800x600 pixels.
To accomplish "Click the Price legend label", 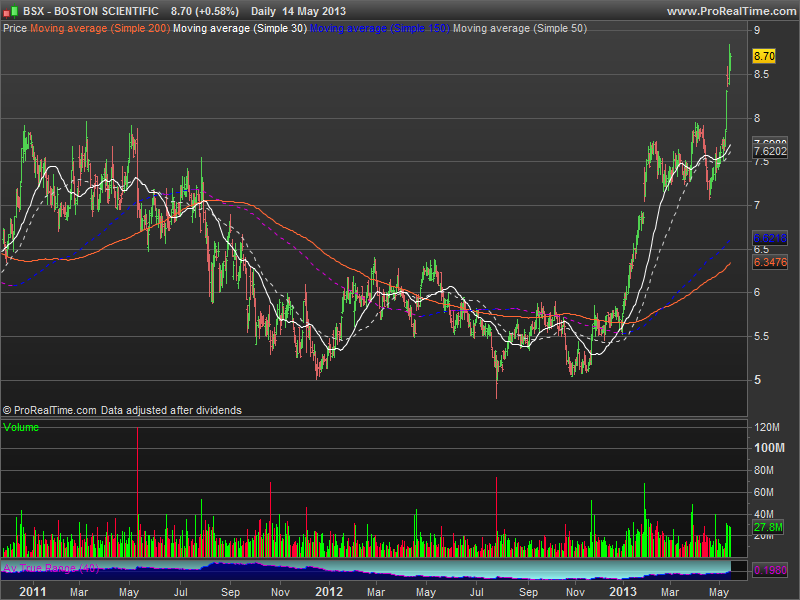I will point(15,29).
